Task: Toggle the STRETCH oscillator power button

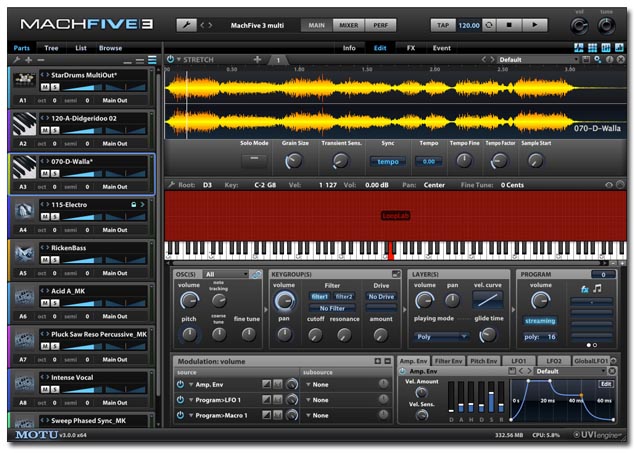Action: [x=170, y=59]
